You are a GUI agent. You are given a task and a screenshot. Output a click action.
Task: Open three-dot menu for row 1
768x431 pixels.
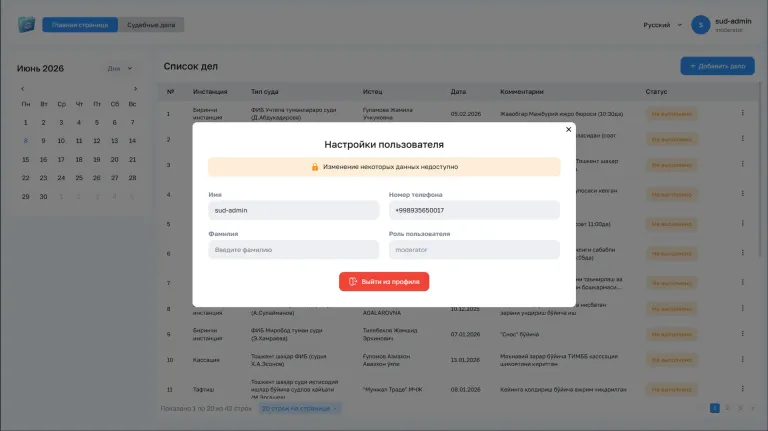click(x=743, y=113)
